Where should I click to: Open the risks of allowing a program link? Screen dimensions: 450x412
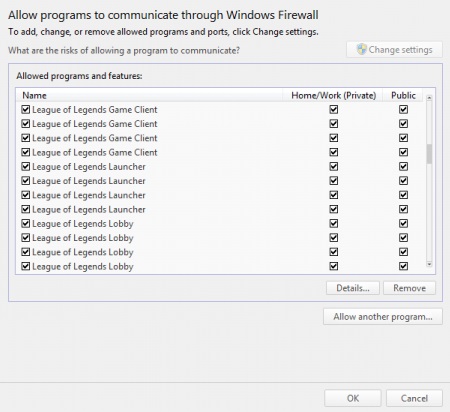click(x=124, y=51)
